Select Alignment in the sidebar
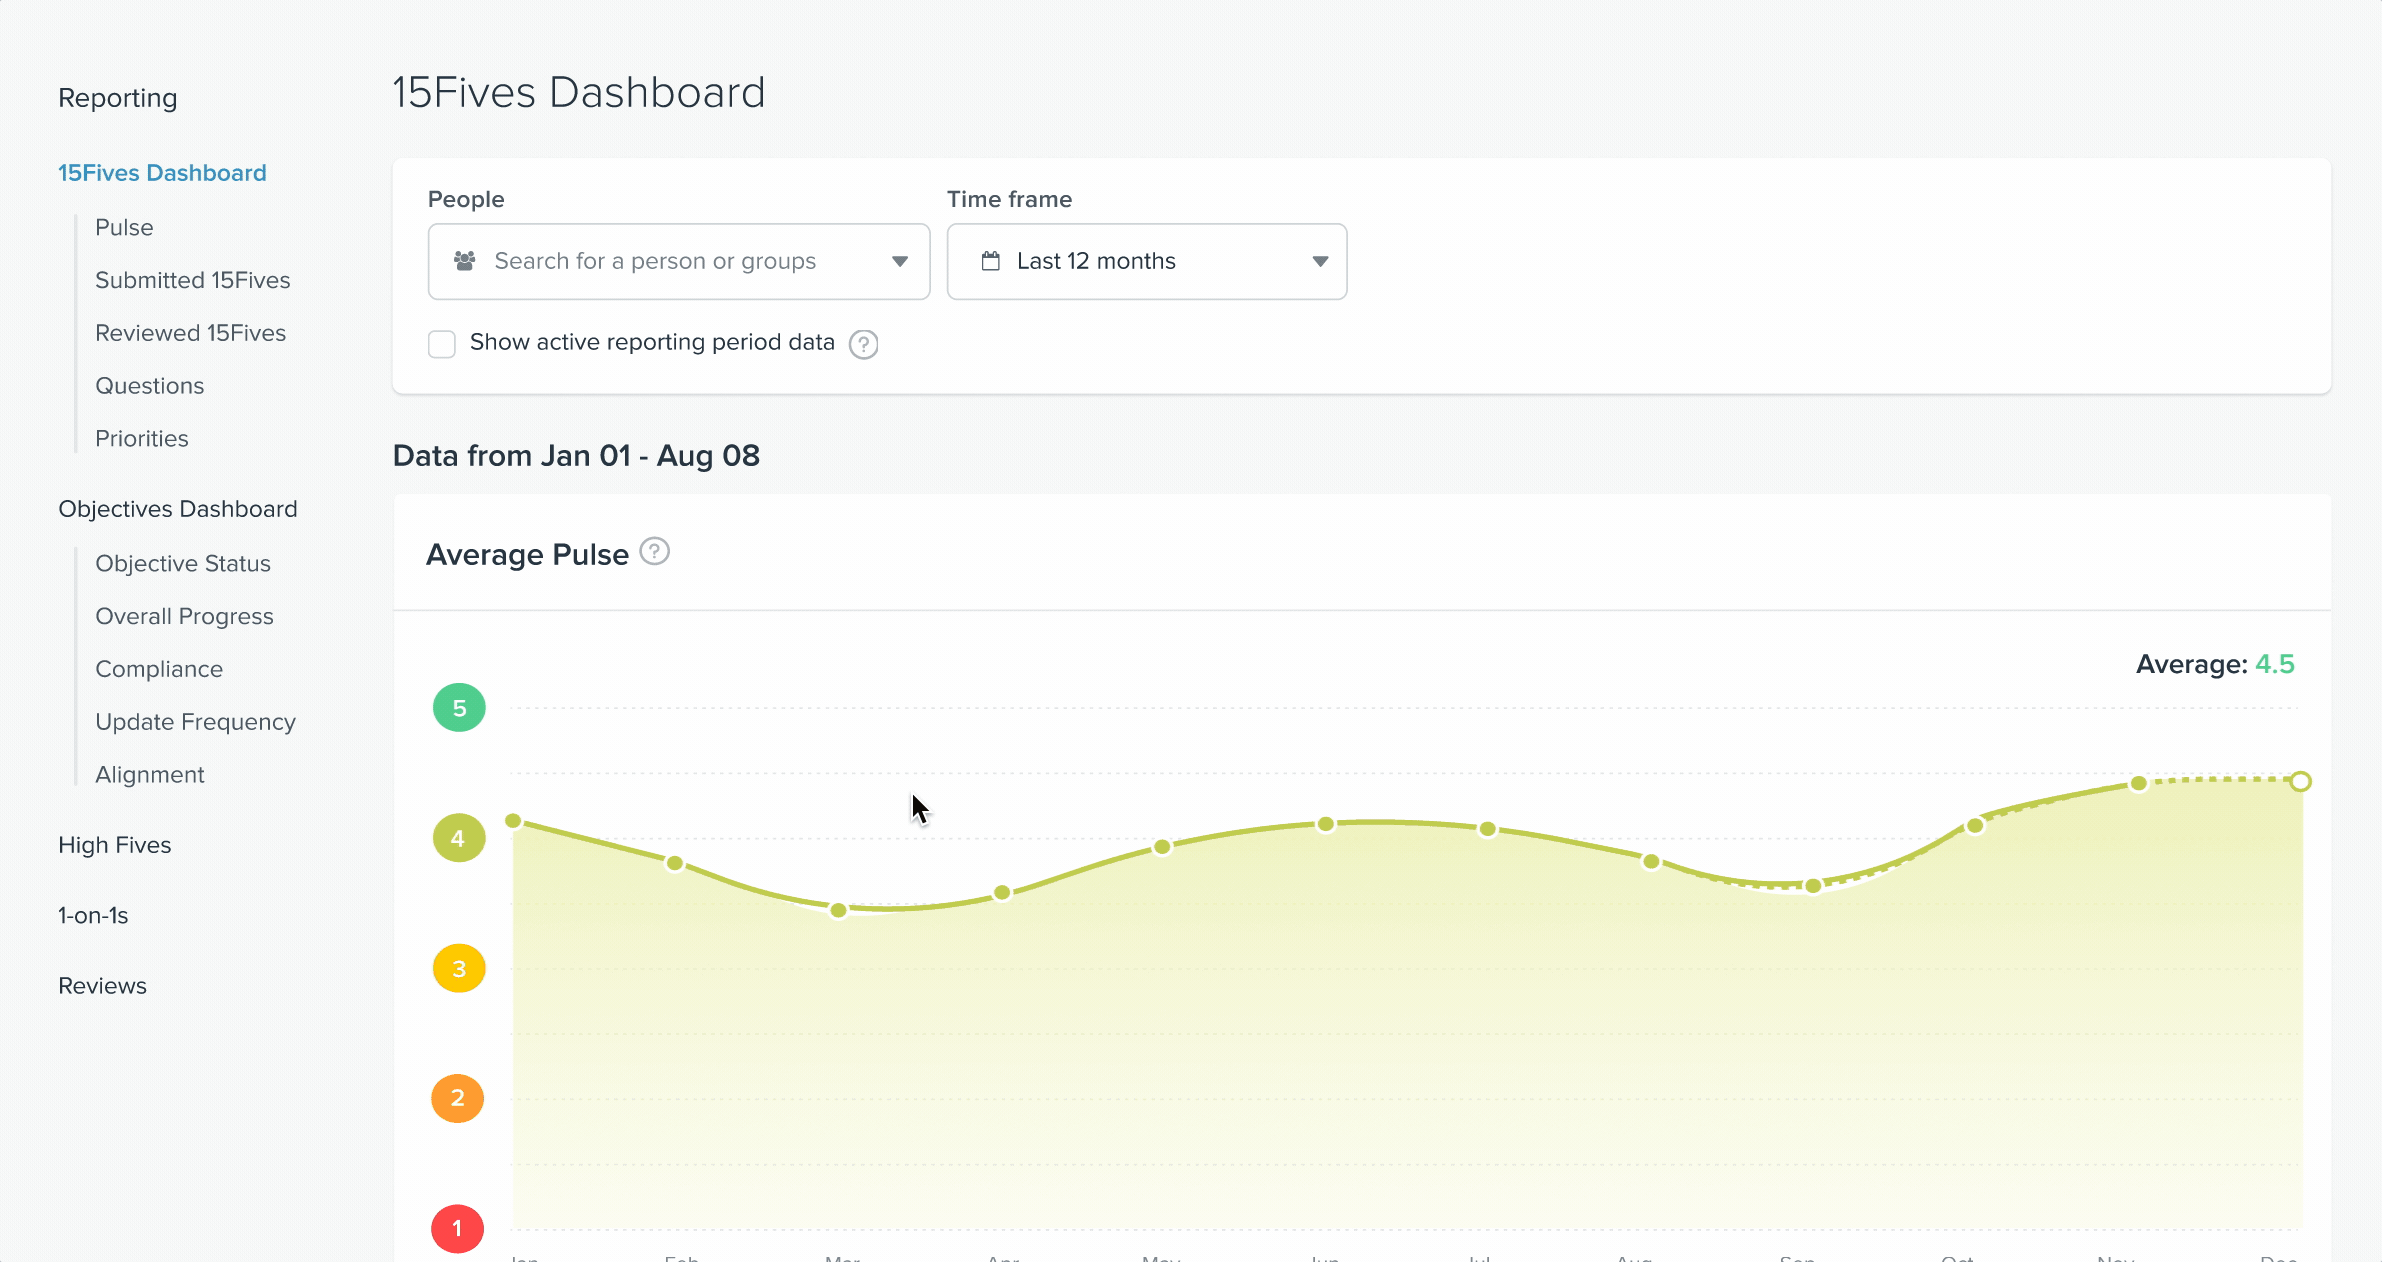The width and height of the screenshot is (2382, 1262). click(150, 775)
